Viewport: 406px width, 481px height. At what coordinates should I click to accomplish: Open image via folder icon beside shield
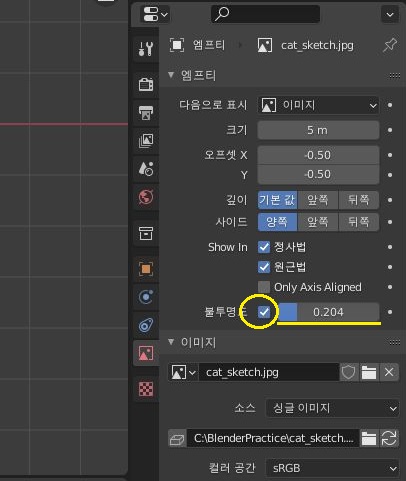click(369, 372)
